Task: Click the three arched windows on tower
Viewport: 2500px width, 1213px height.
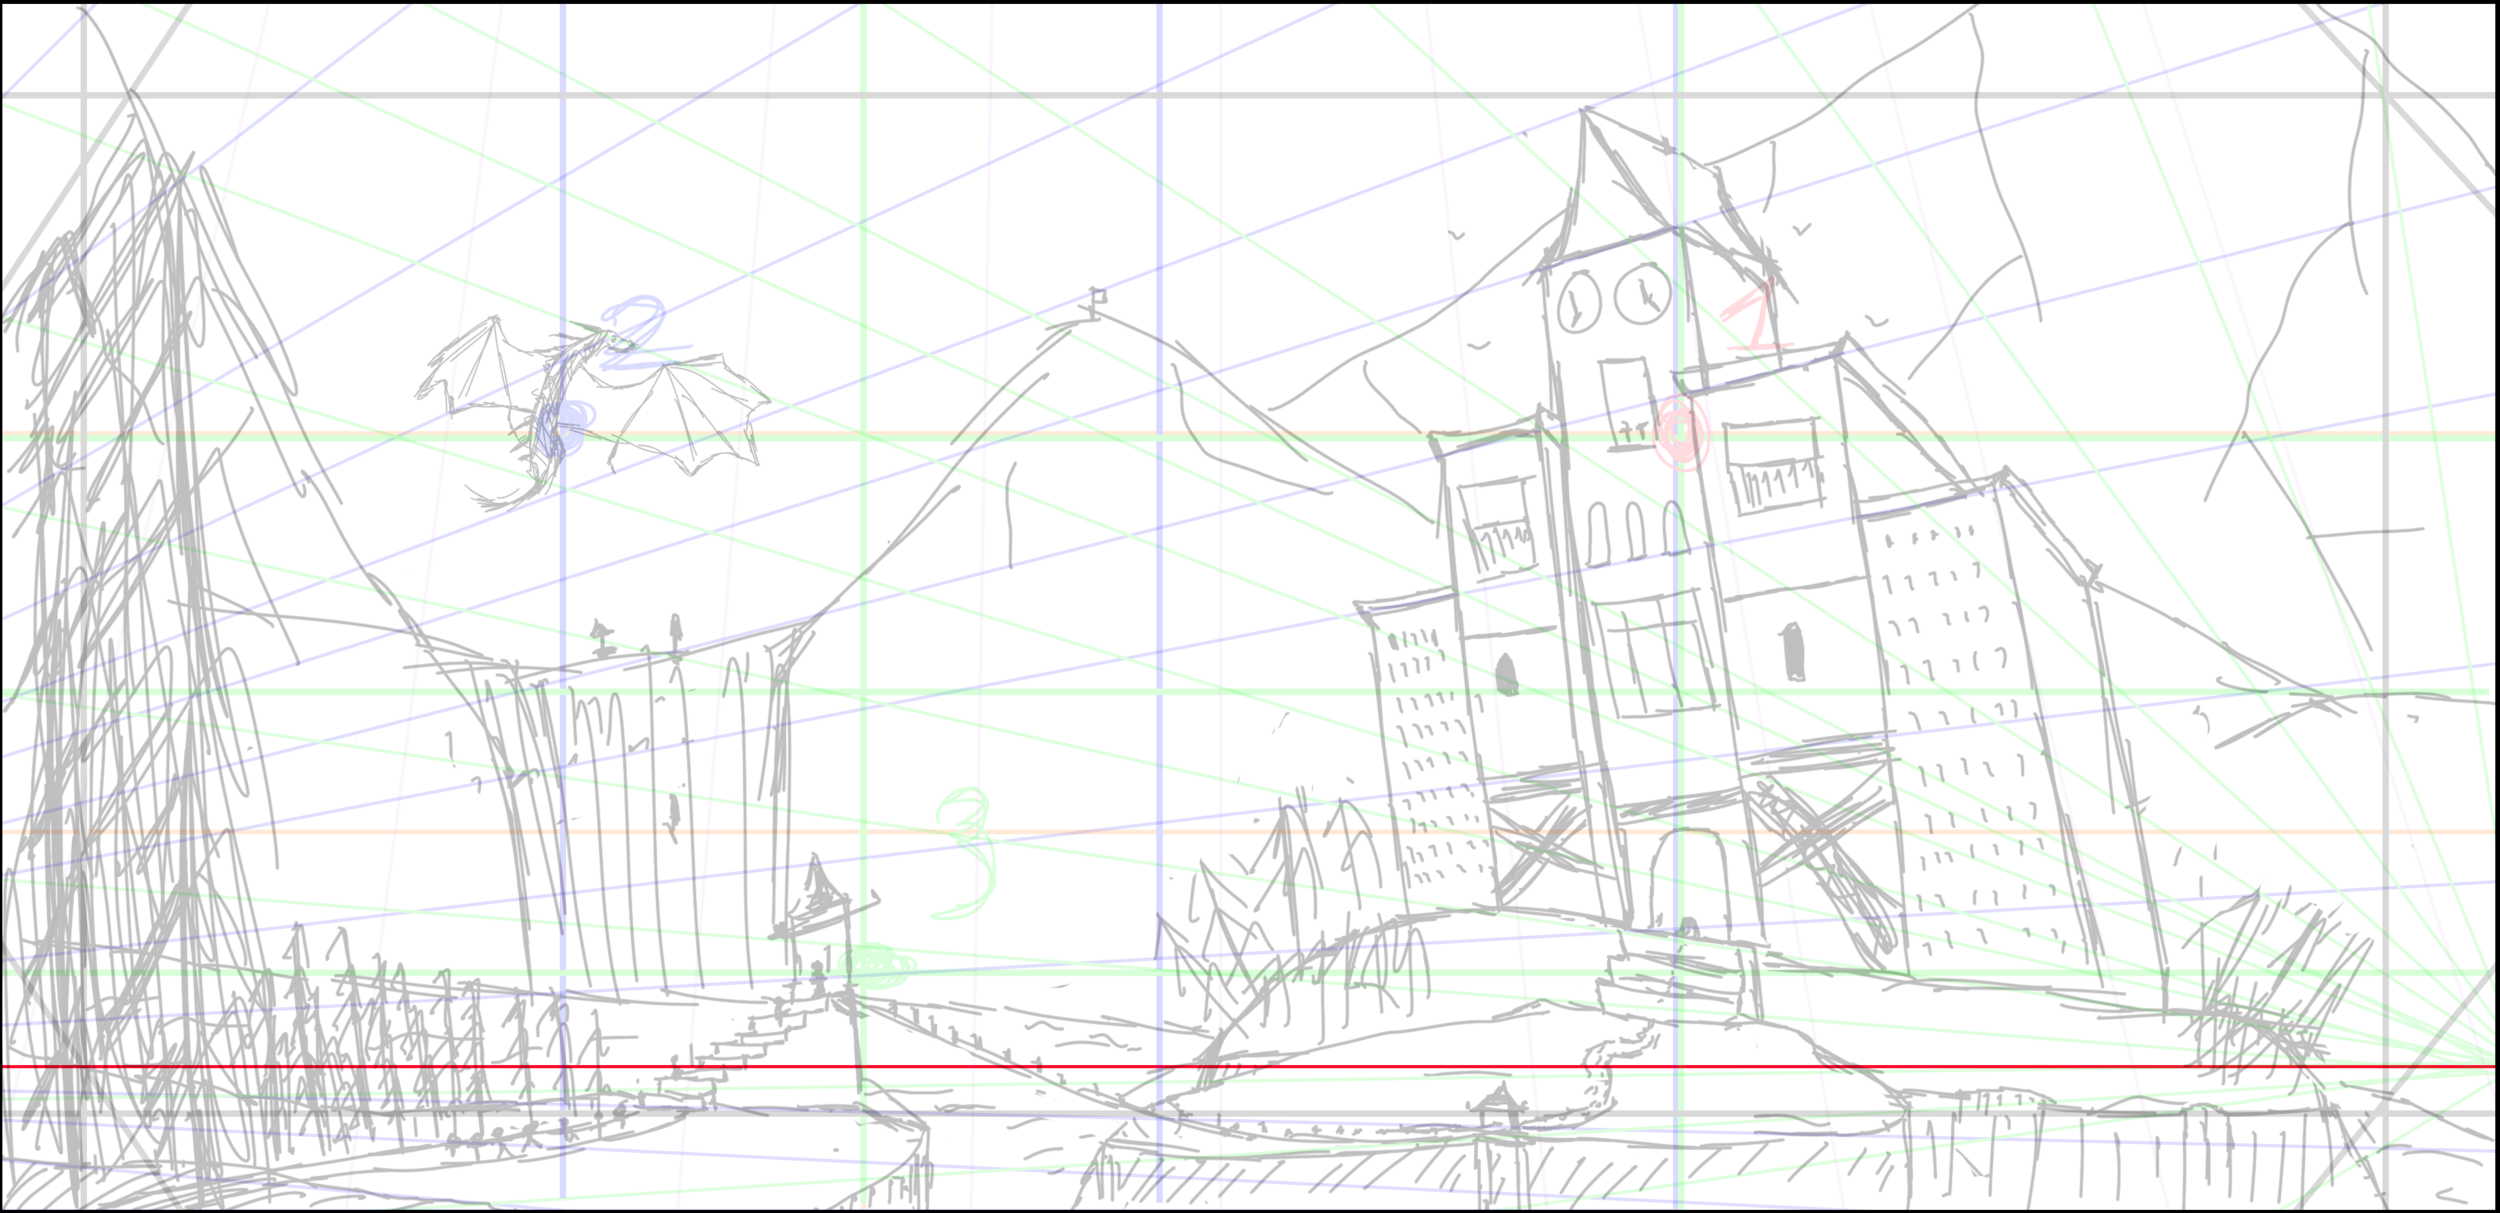Action: pos(1634,530)
